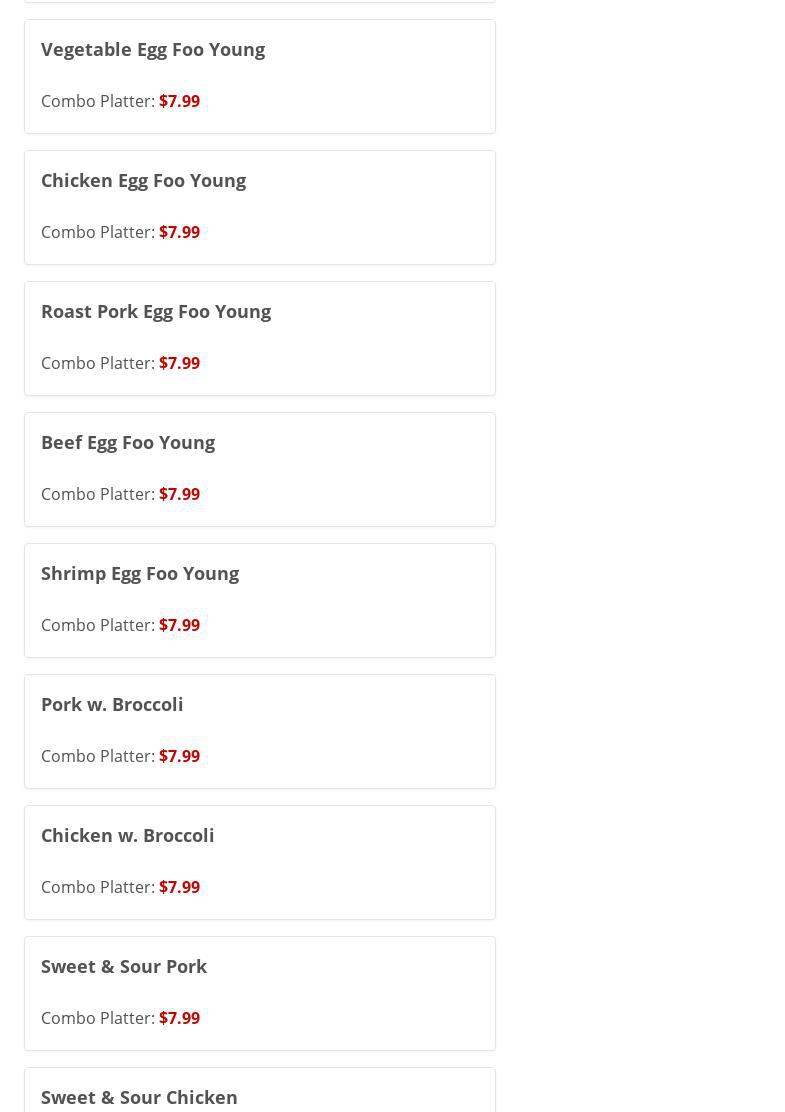
Task: Select the Sweet & Sour Chicken title
Action: (x=139, y=1097)
